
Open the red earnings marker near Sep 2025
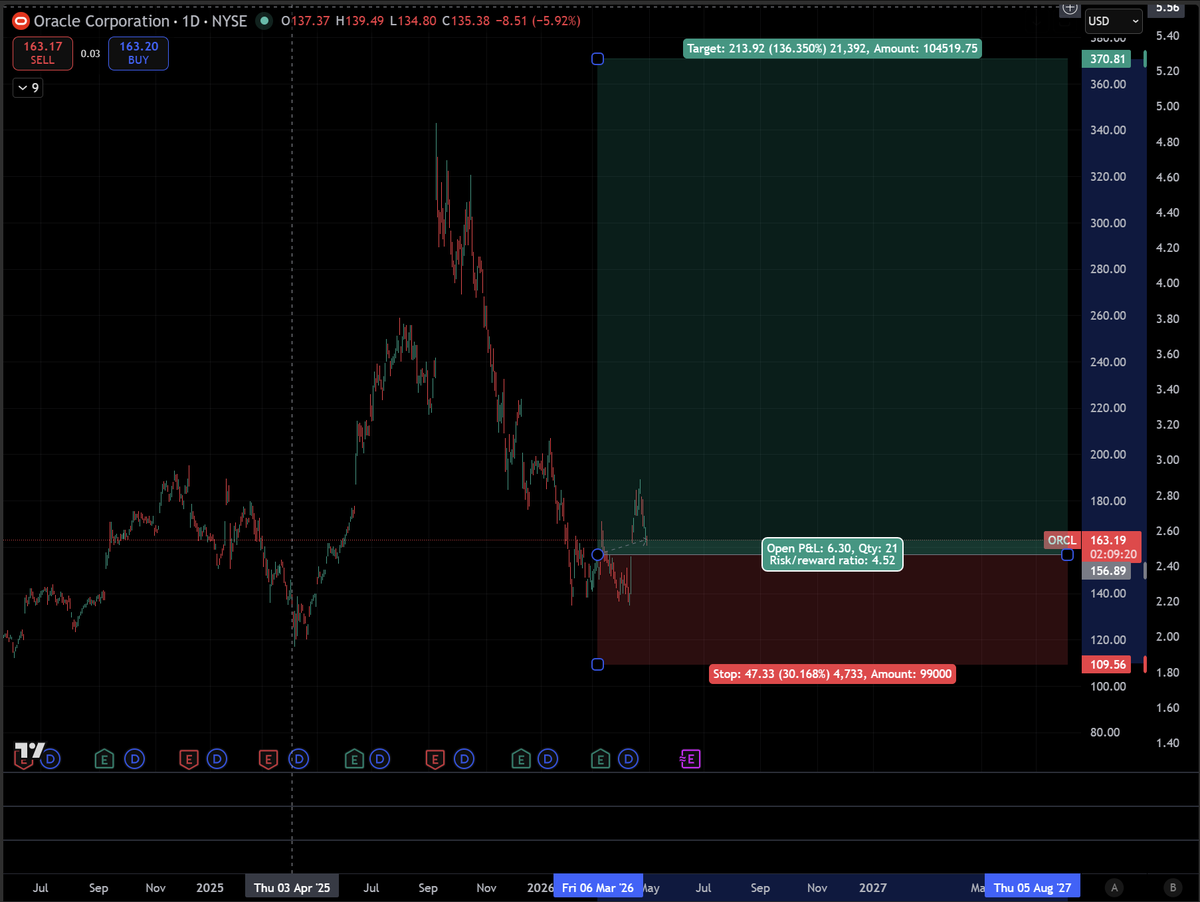point(434,759)
